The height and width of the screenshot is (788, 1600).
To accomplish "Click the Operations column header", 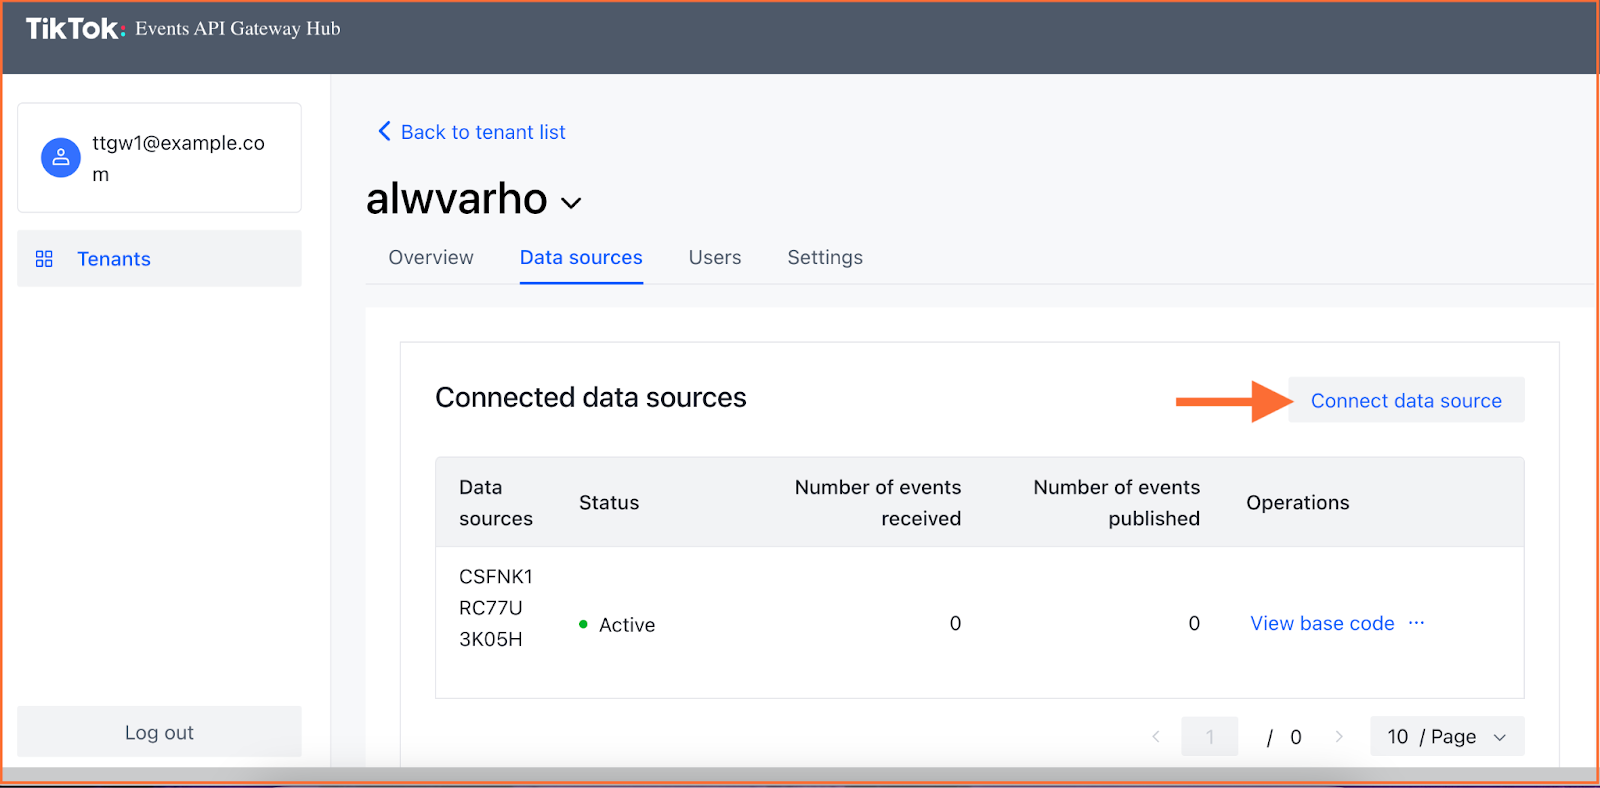I will click(1298, 503).
